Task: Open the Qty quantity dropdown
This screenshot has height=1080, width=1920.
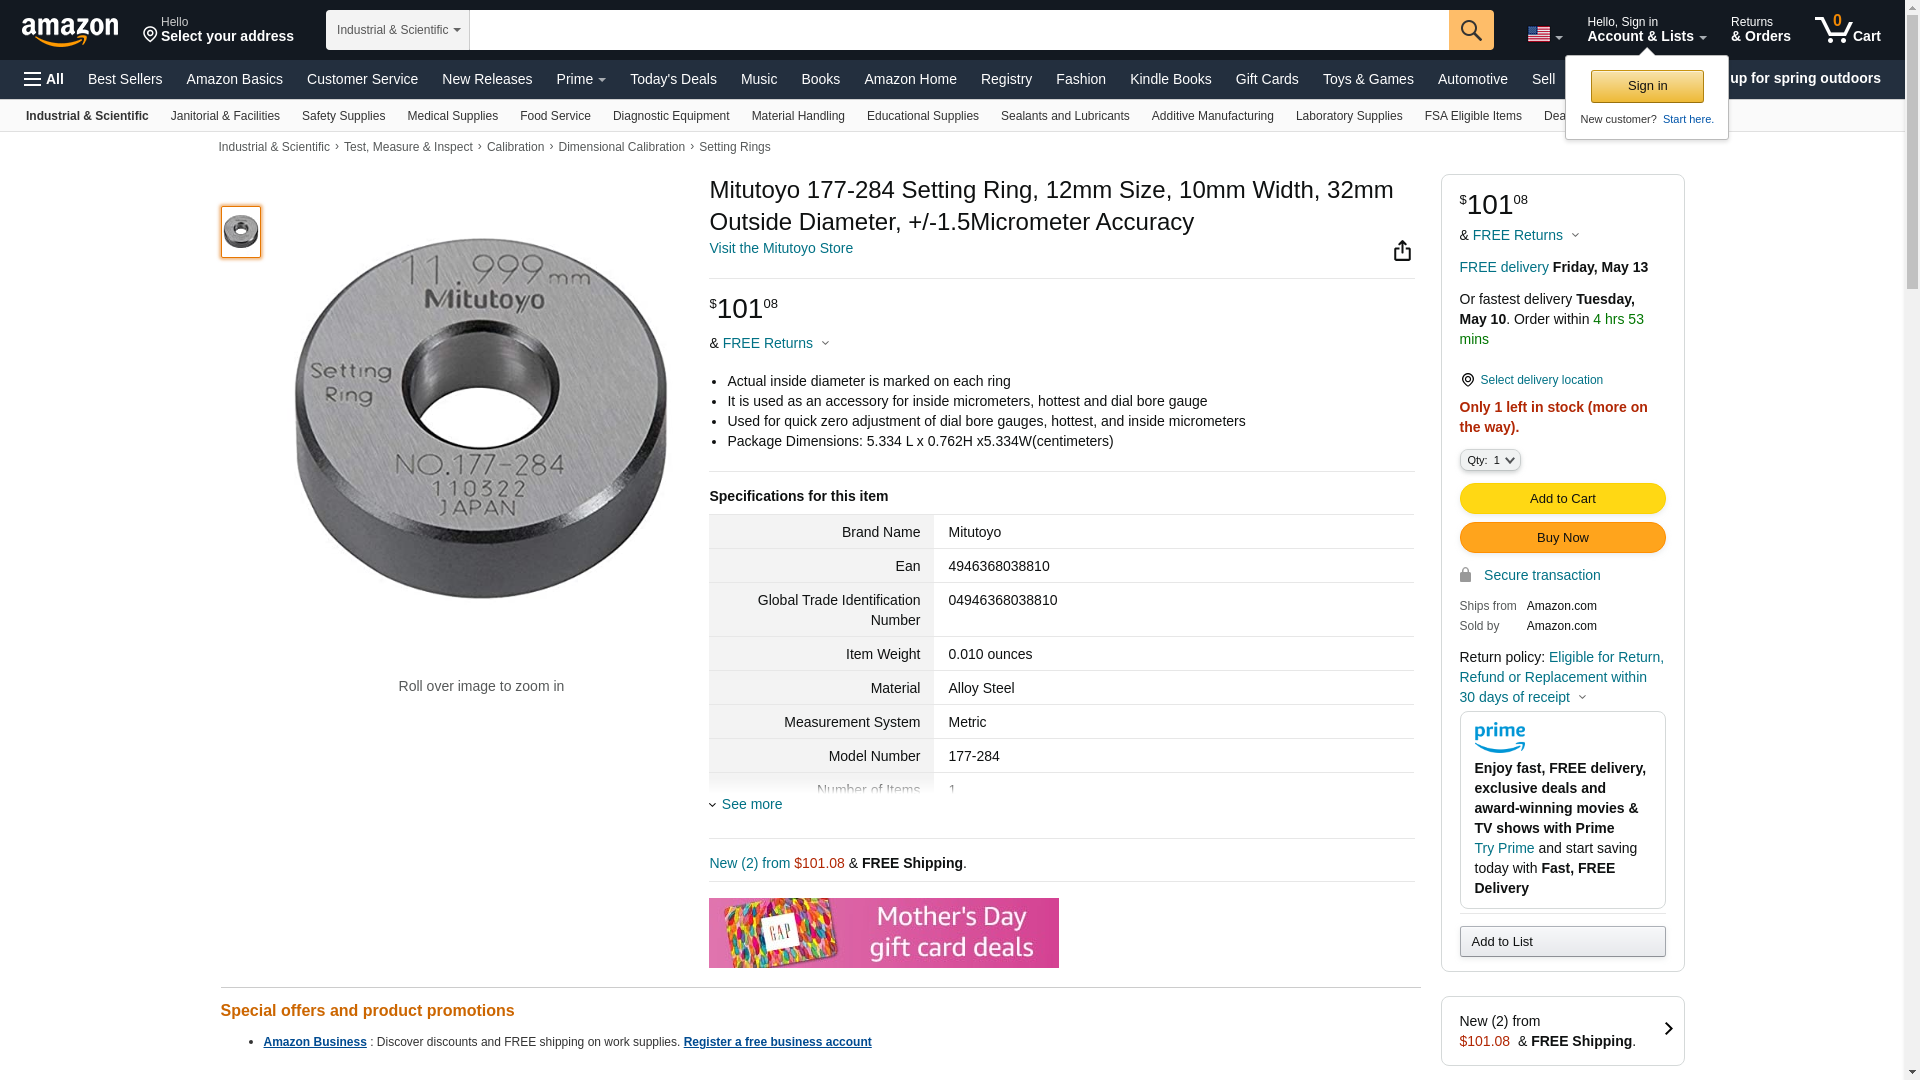Action: (x=1489, y=460)
